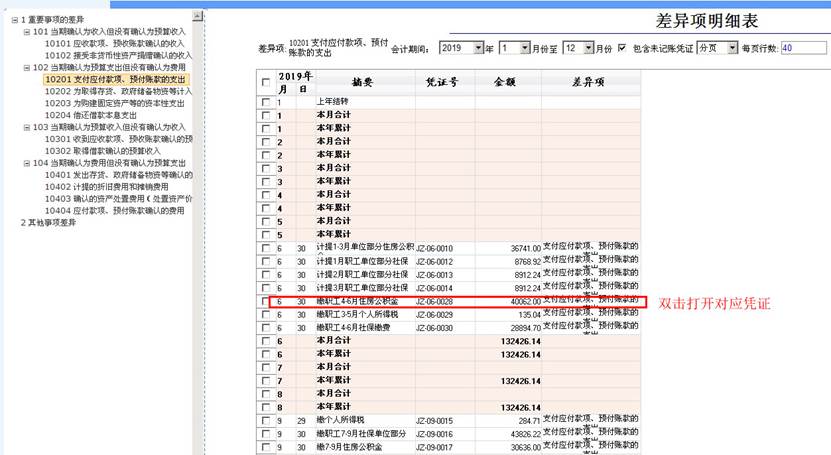The height and width of the screenshot is (455, 831).
Task: Check the select-all checkbox in table header
Action: pos(264,83)
